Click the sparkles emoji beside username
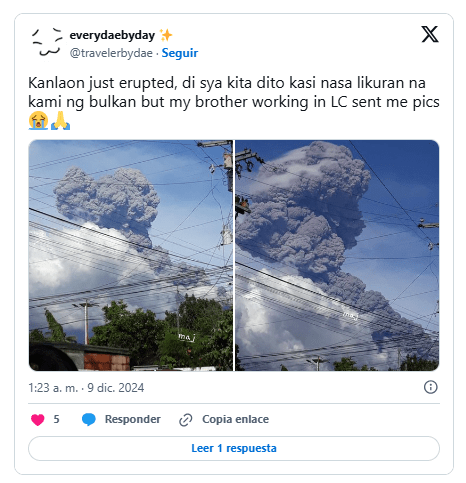 click(166, 35)
